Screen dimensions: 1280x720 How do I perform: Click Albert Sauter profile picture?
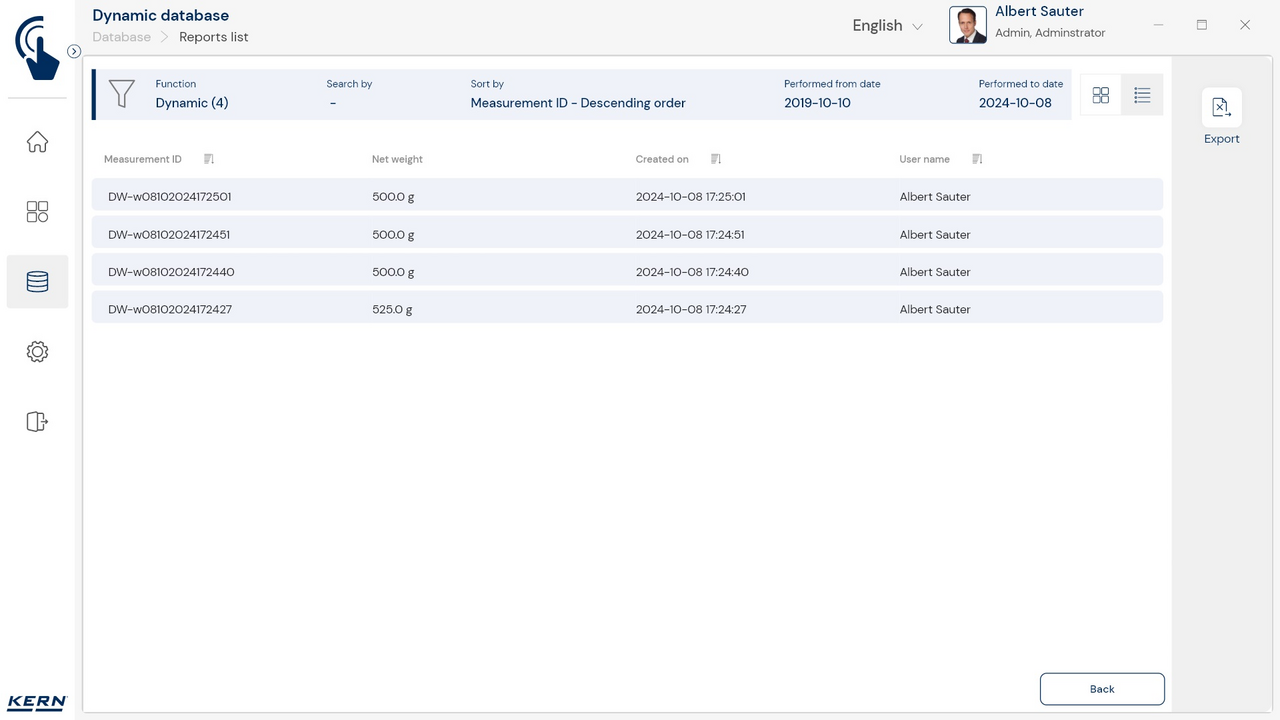coord(967,25)
